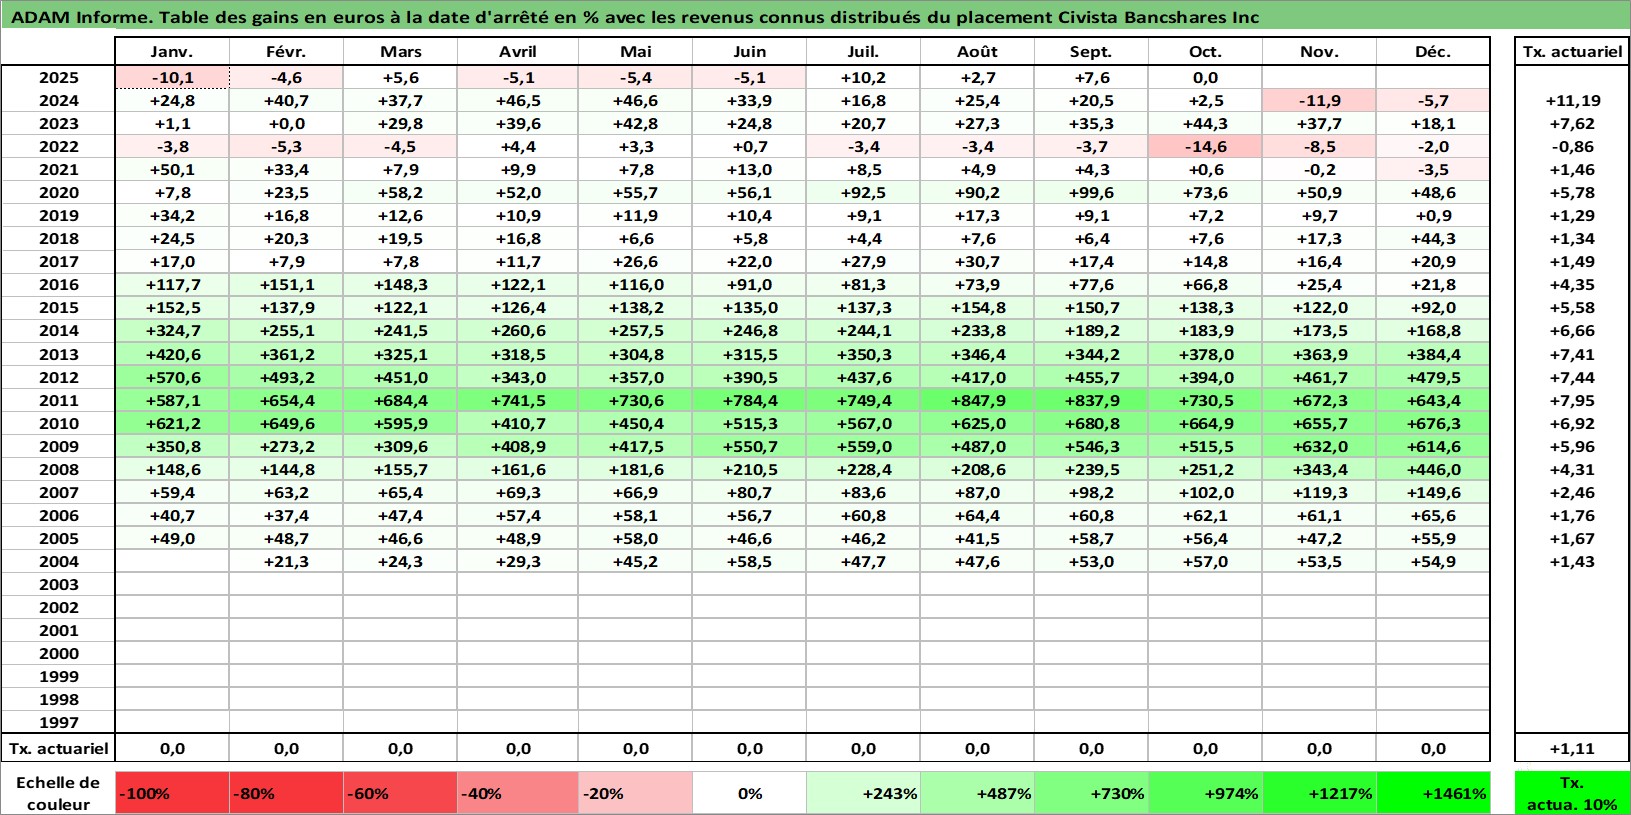The height and width of the screenshot is (815, 1631).
Task: Click cell +324,7 for January 2014
Action: pos(172,330)
